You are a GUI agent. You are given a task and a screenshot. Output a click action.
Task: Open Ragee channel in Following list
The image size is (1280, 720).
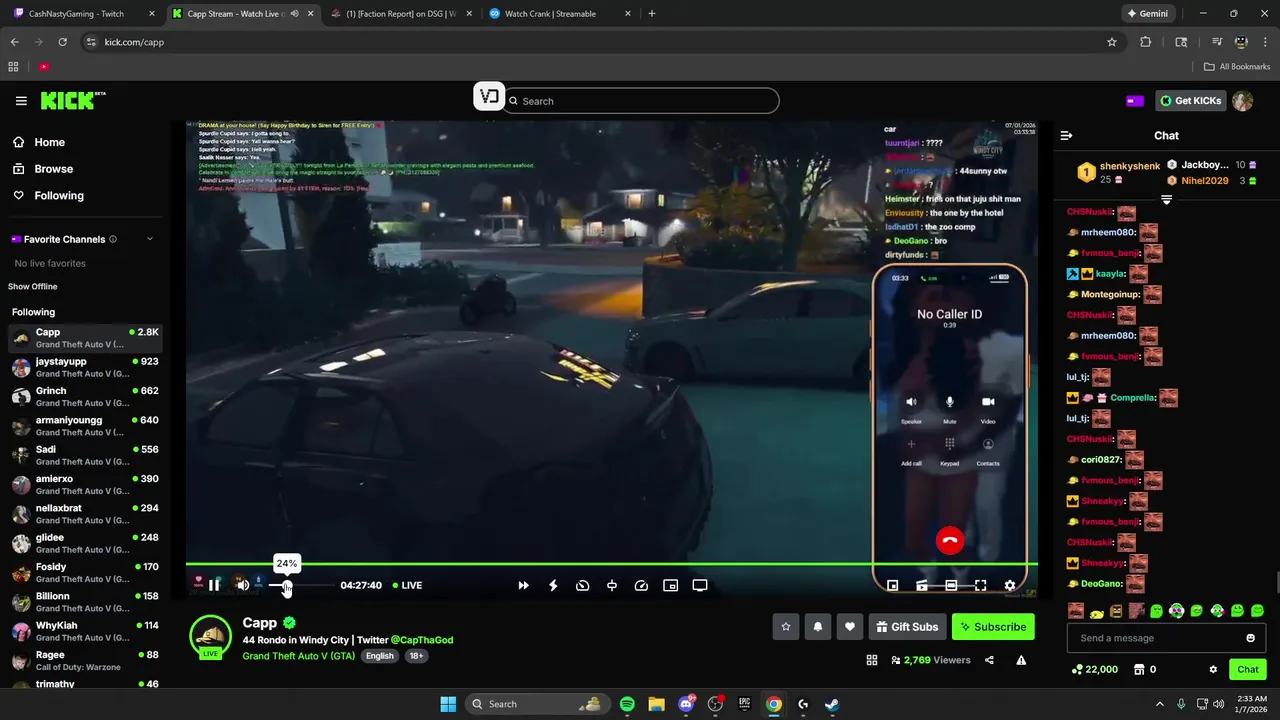(84, 661)
